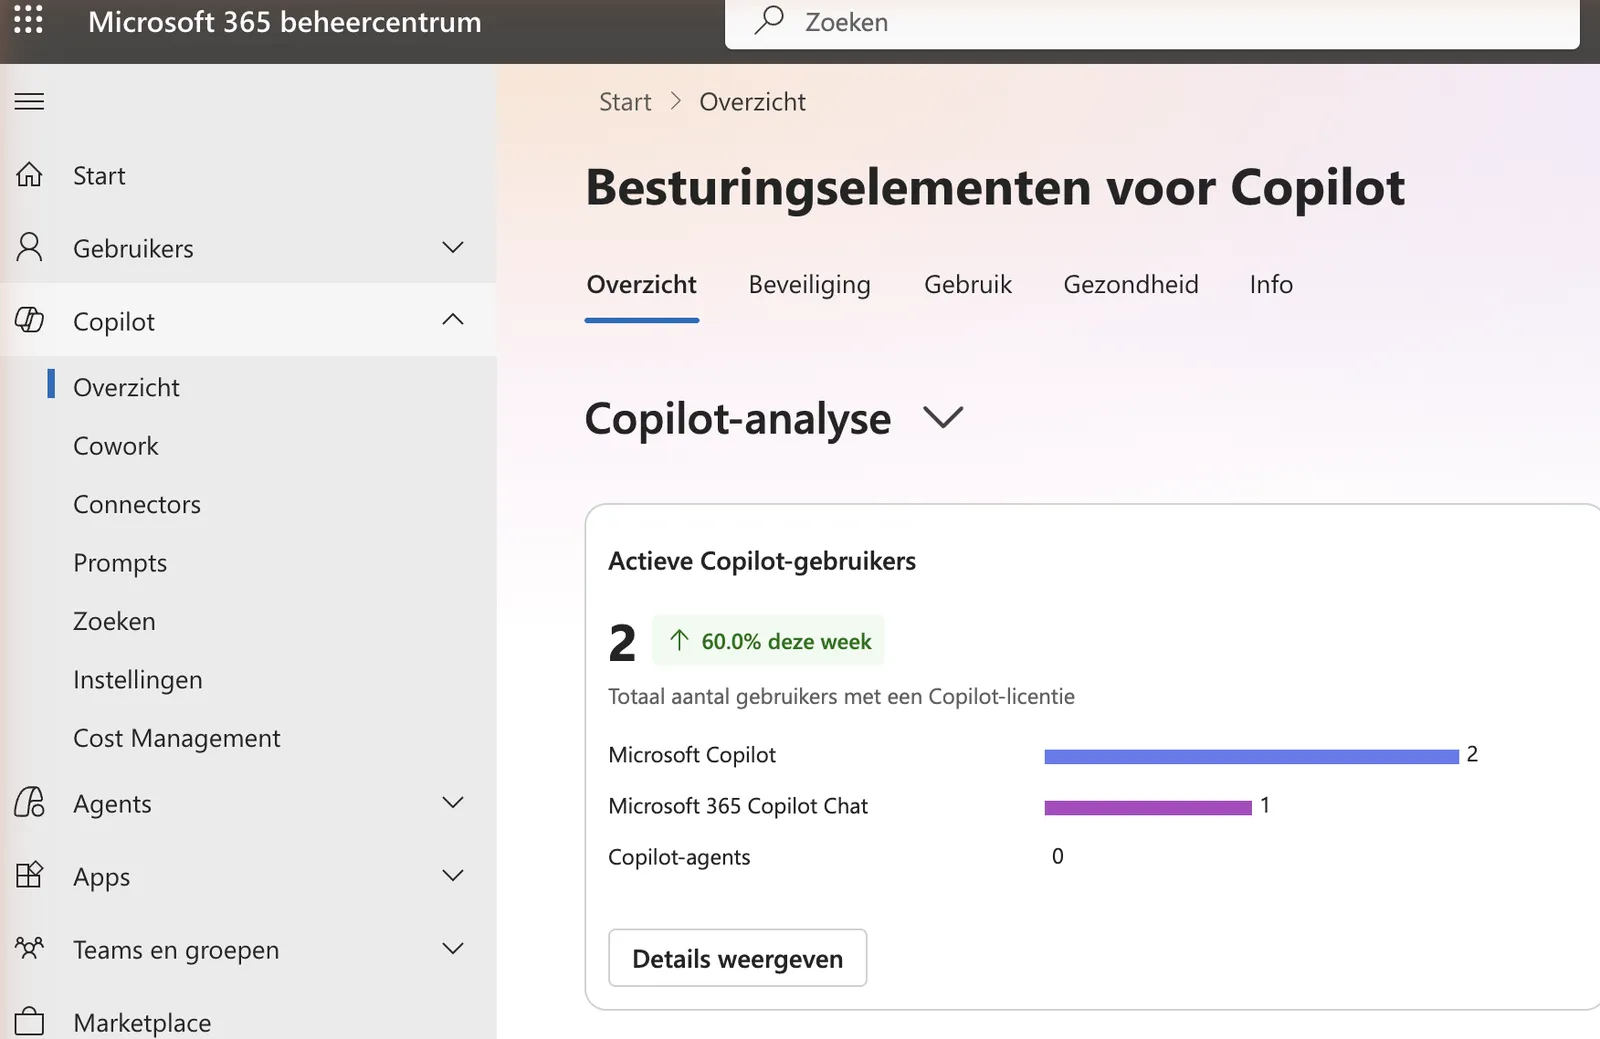Click the Actieve Copilot-gebruikers heading

point(762,561)
